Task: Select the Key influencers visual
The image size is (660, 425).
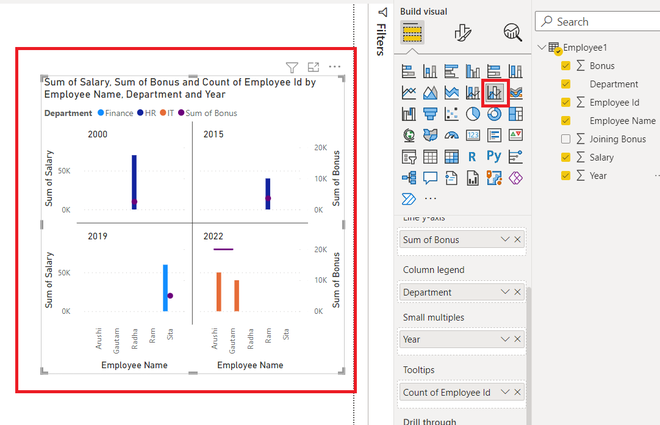Action: point(516,157)
